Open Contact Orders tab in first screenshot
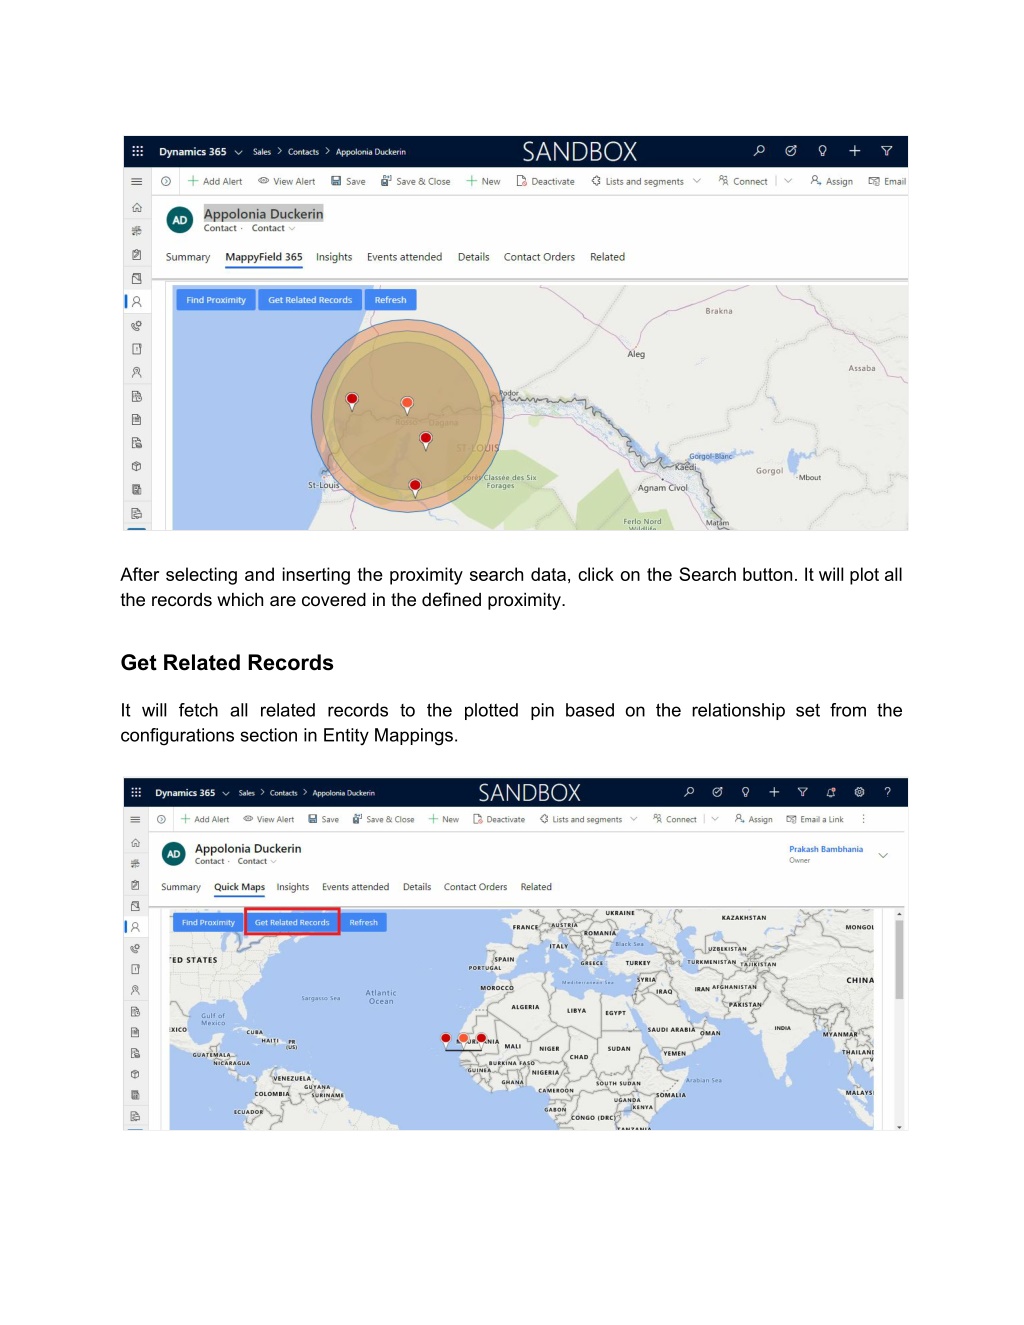 (539, 257)
